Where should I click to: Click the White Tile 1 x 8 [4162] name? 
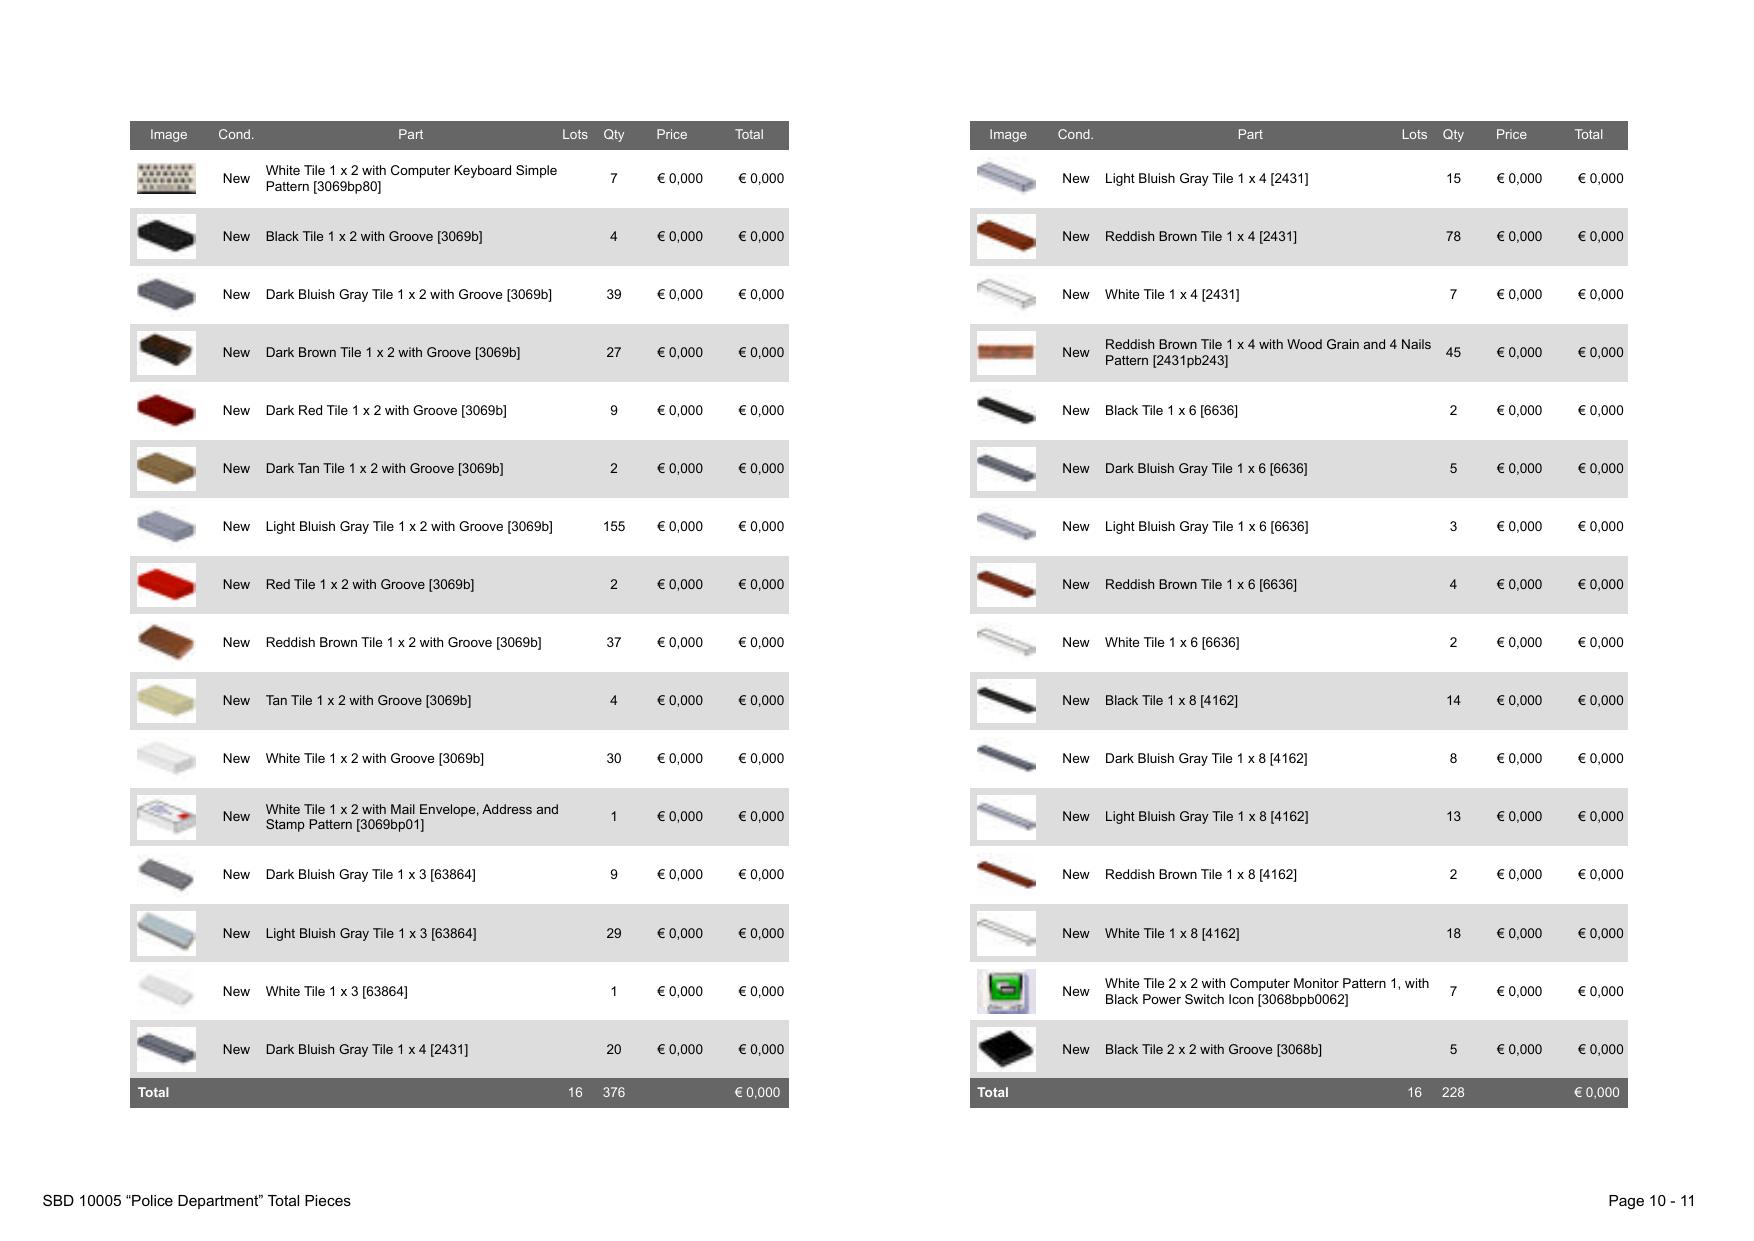pos(1172,933)
